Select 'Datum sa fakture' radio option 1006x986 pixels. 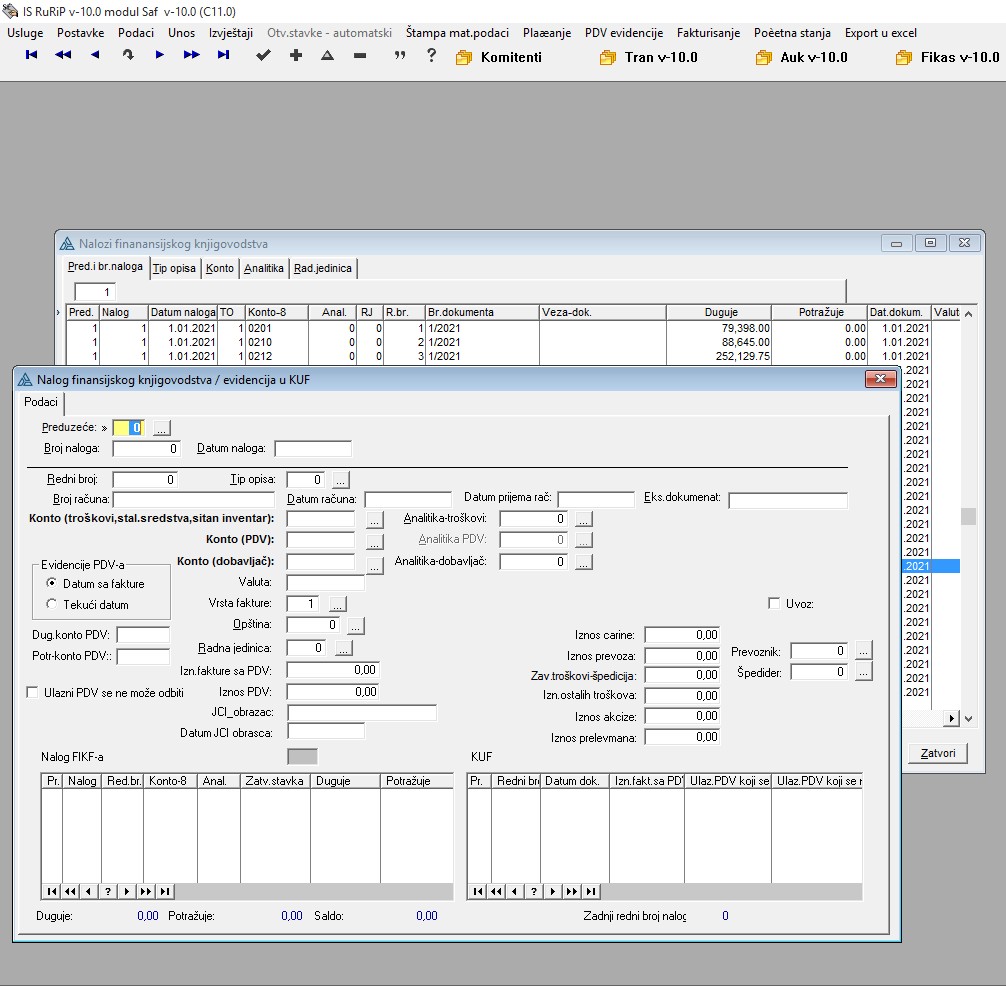[x=52, y=583]
